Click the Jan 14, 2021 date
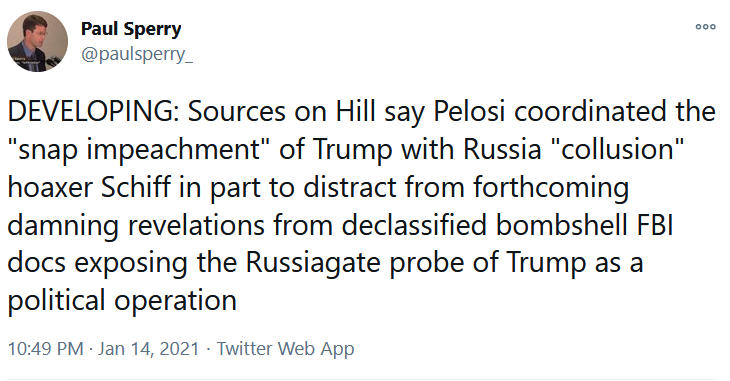Image resolution: width=730 pixels, height=381 pixels. click(148, 349)
